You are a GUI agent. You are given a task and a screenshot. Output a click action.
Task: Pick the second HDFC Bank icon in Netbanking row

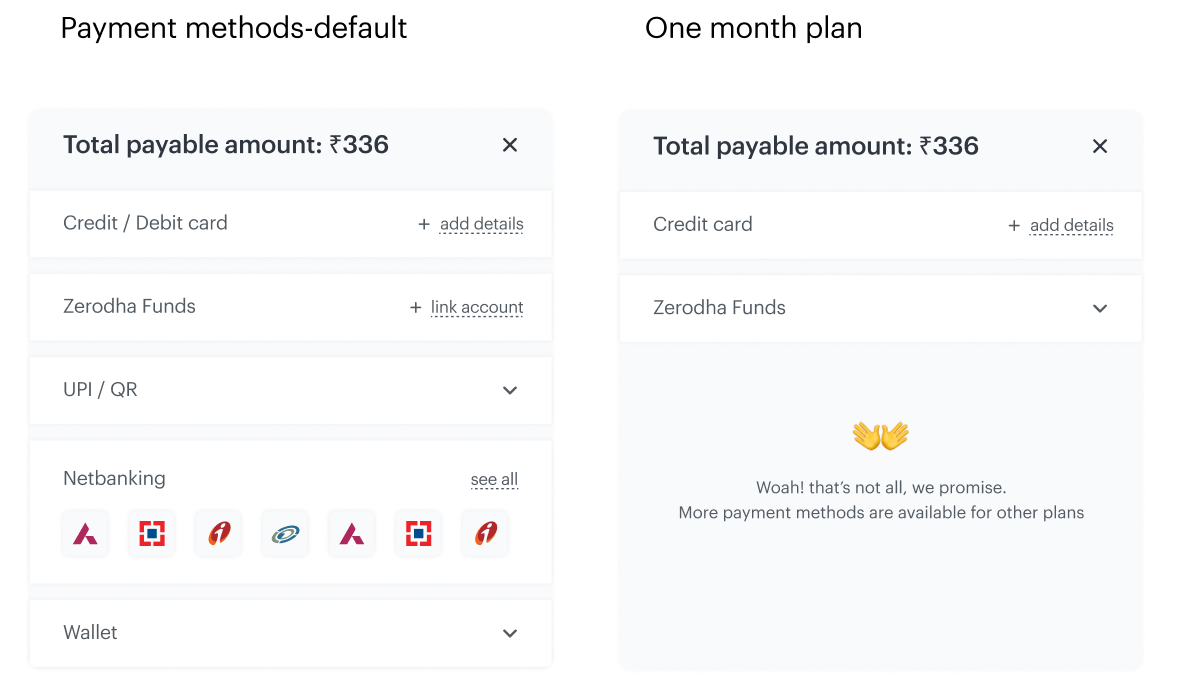point(418,534)
